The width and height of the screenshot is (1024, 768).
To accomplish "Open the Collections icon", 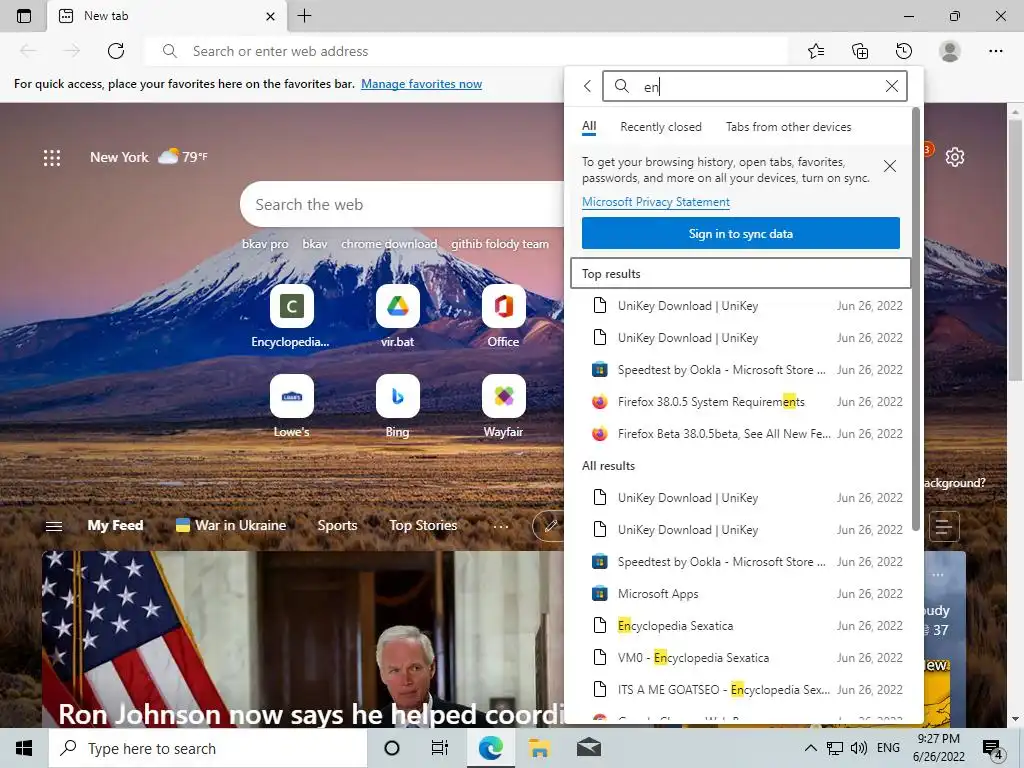I will pyautogui.click(x=860, y=51).
